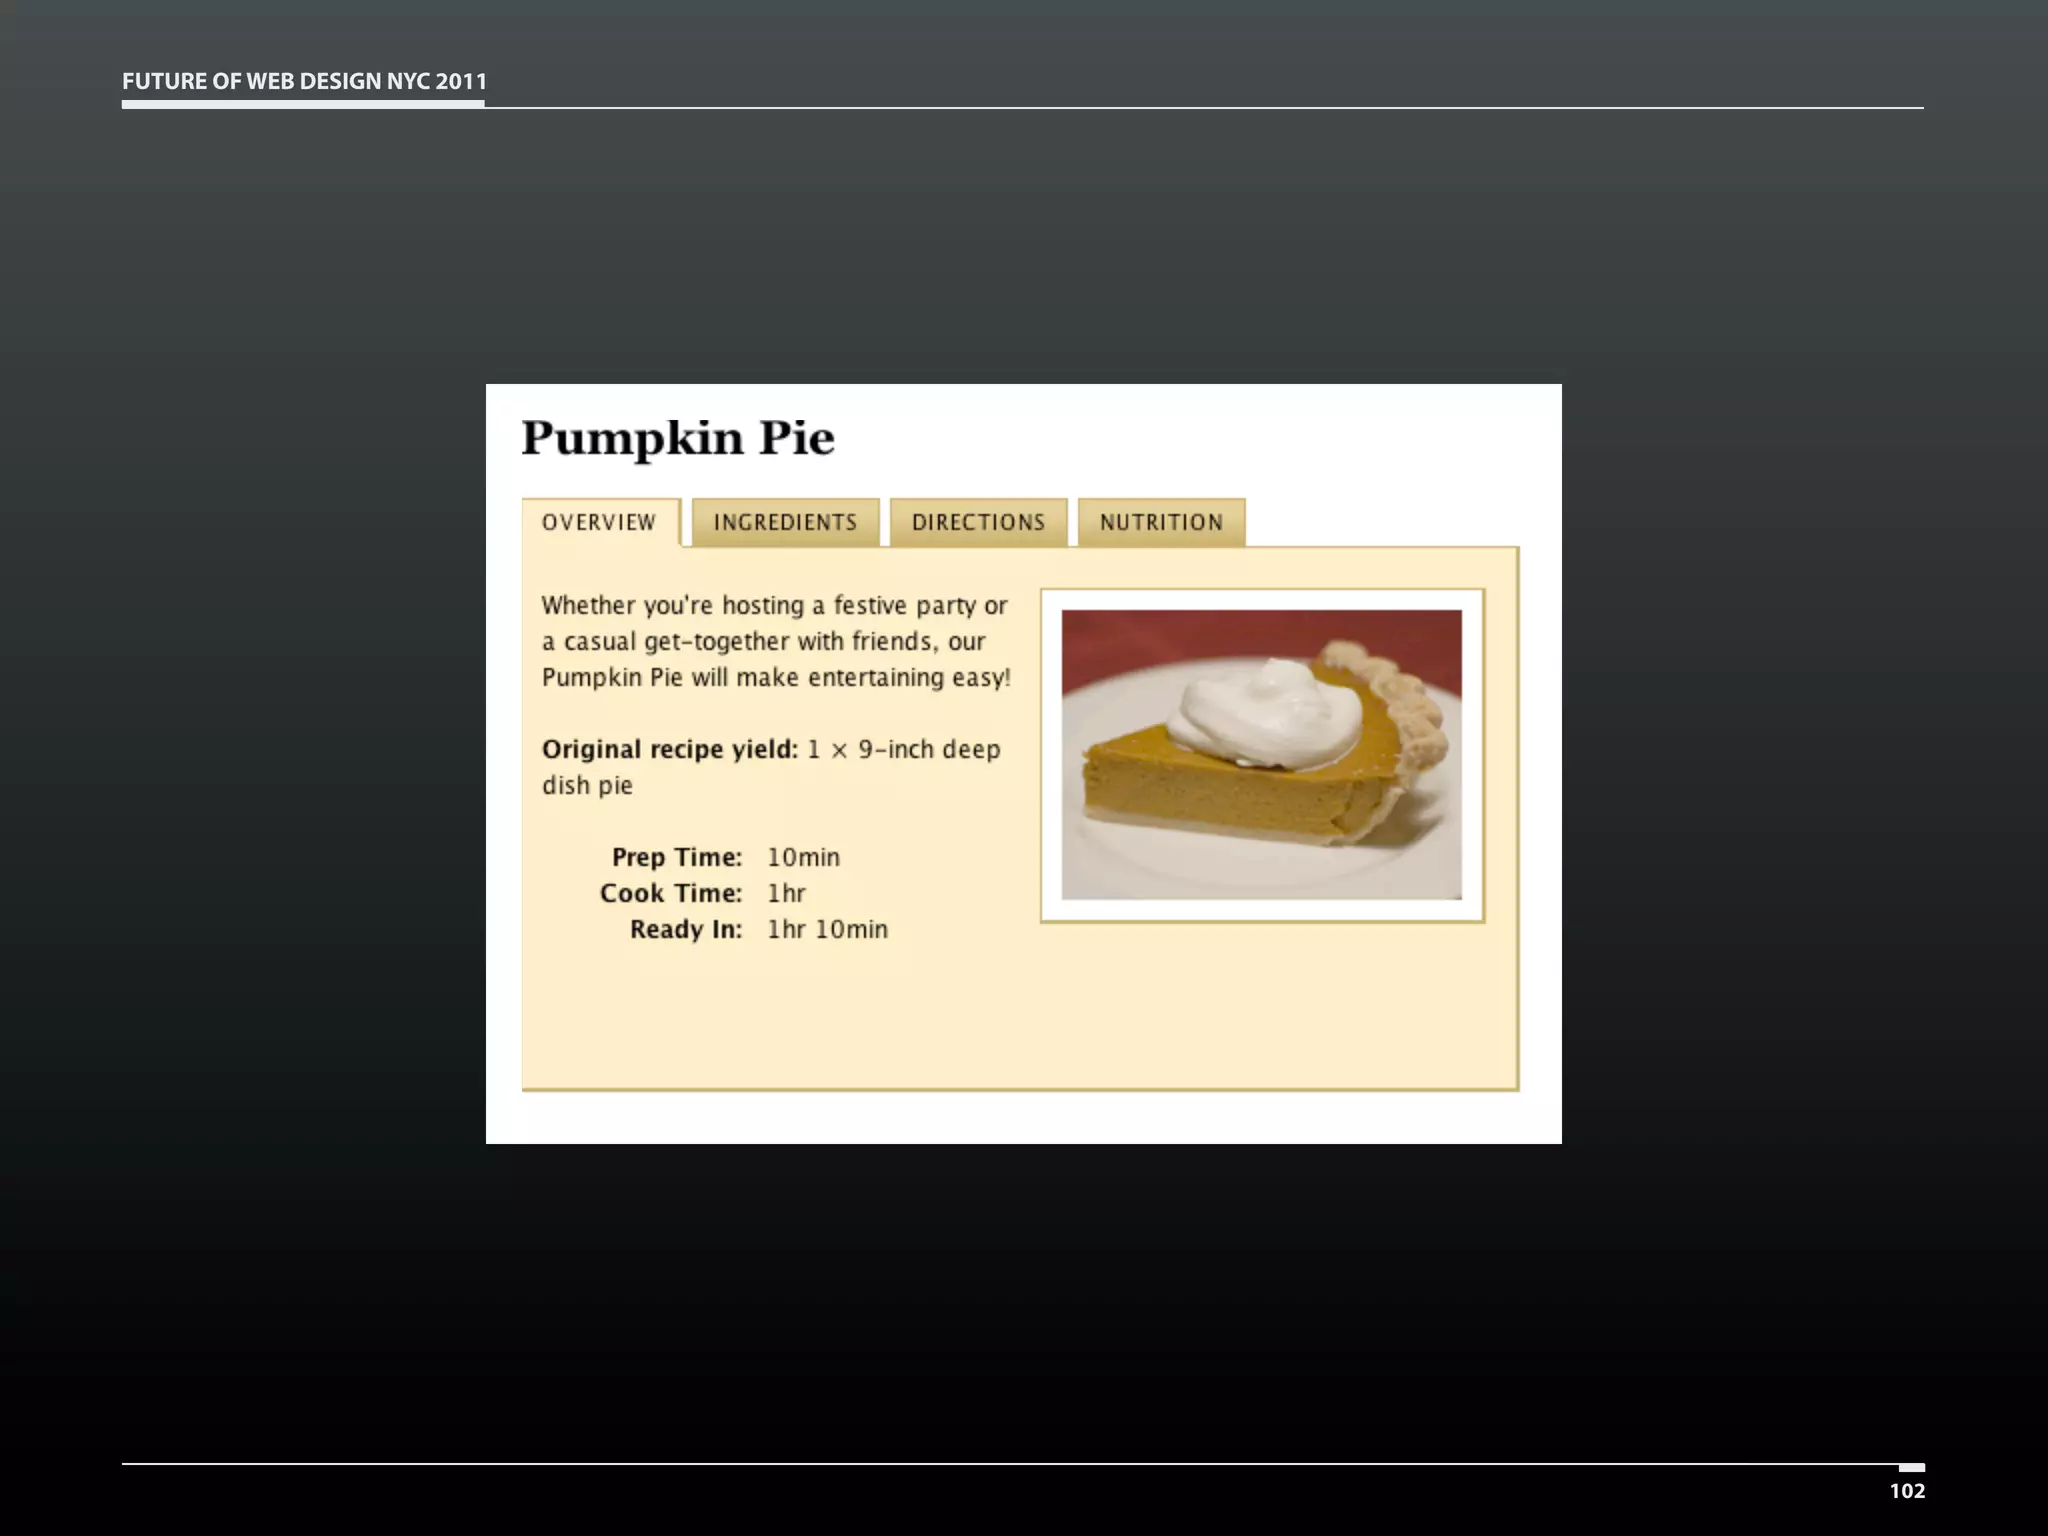Click slide number 102
This screenshot has height=1536, width=2048.
click(x=1906, y=1491)
